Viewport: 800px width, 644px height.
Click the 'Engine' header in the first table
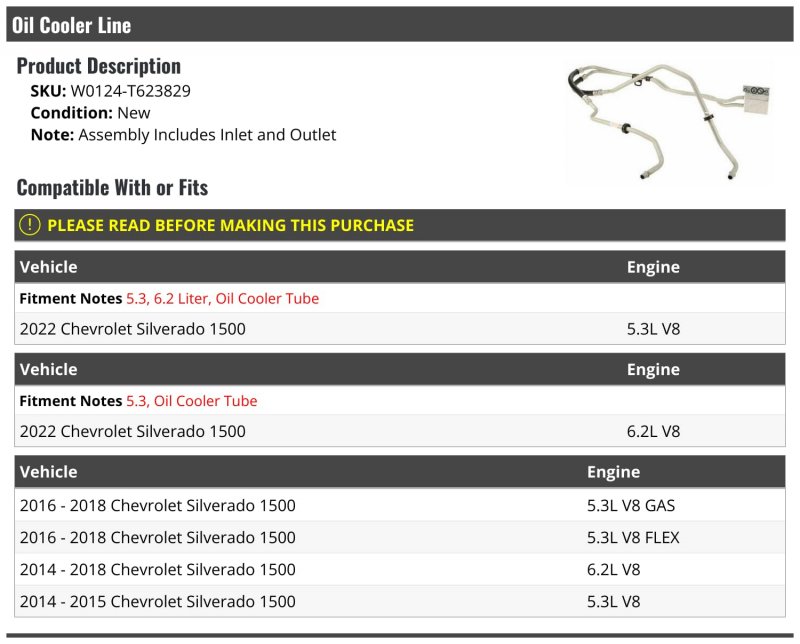653,267
